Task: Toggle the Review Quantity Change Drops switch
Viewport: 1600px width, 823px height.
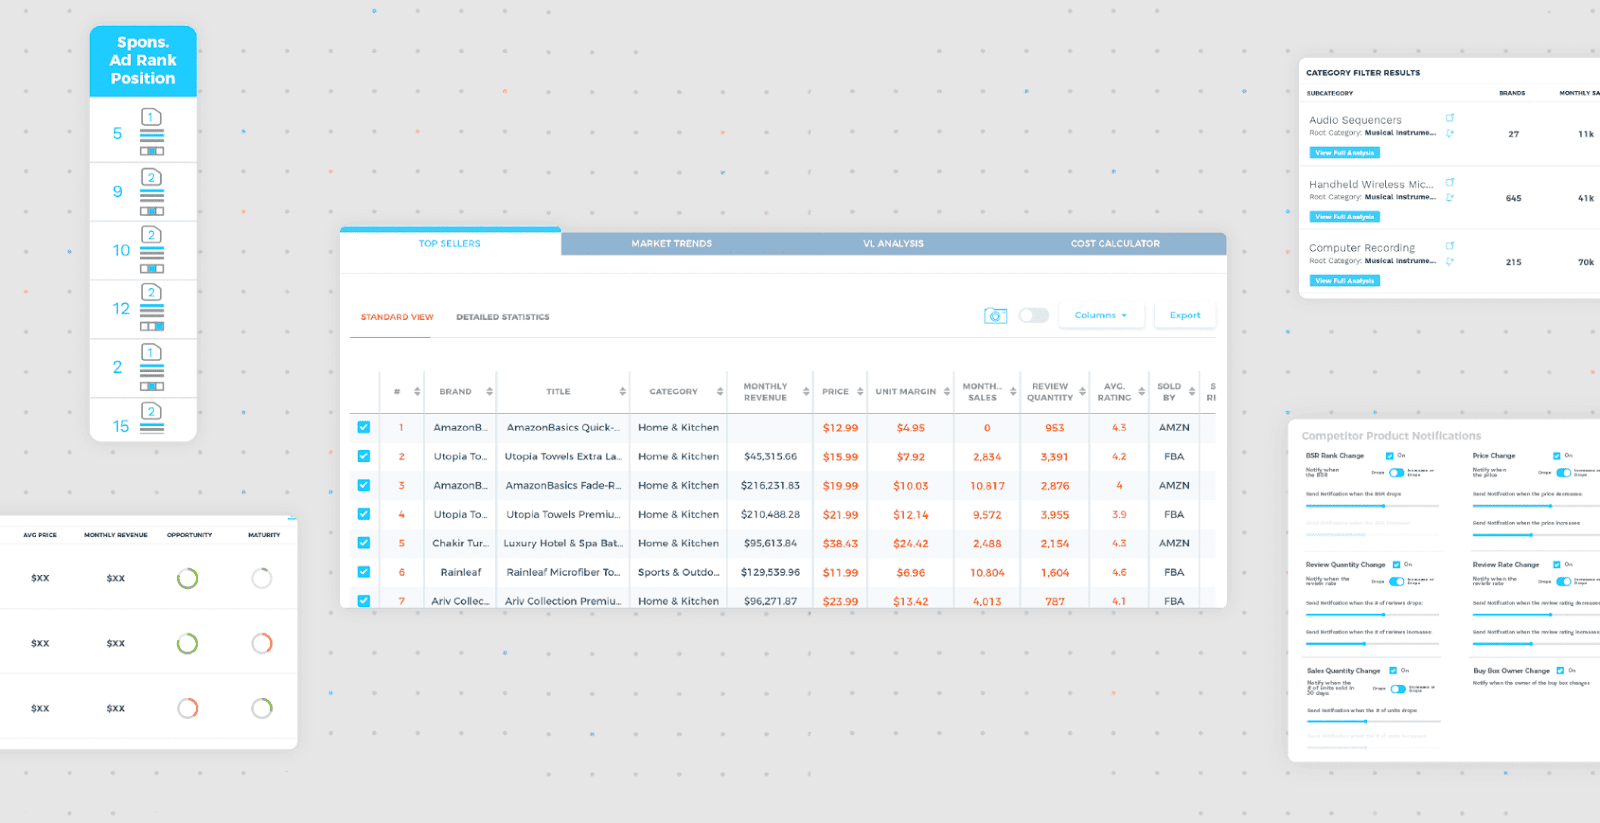Action: point(1396,581)
